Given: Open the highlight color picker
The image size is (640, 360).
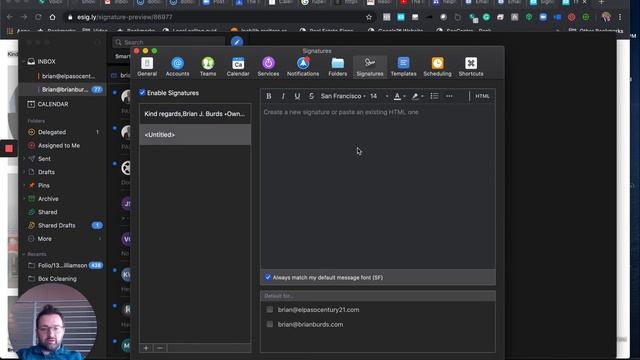Looking at the screenshot, I should pos(417,96).
